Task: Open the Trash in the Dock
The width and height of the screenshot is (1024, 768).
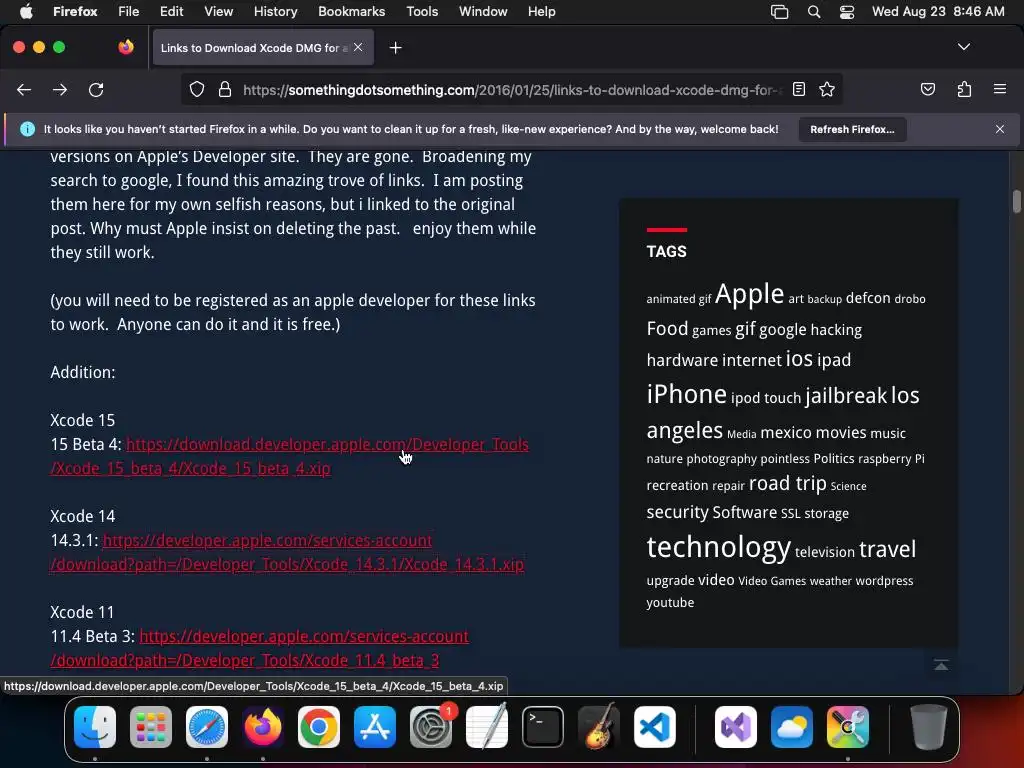Action: (928, 726)
